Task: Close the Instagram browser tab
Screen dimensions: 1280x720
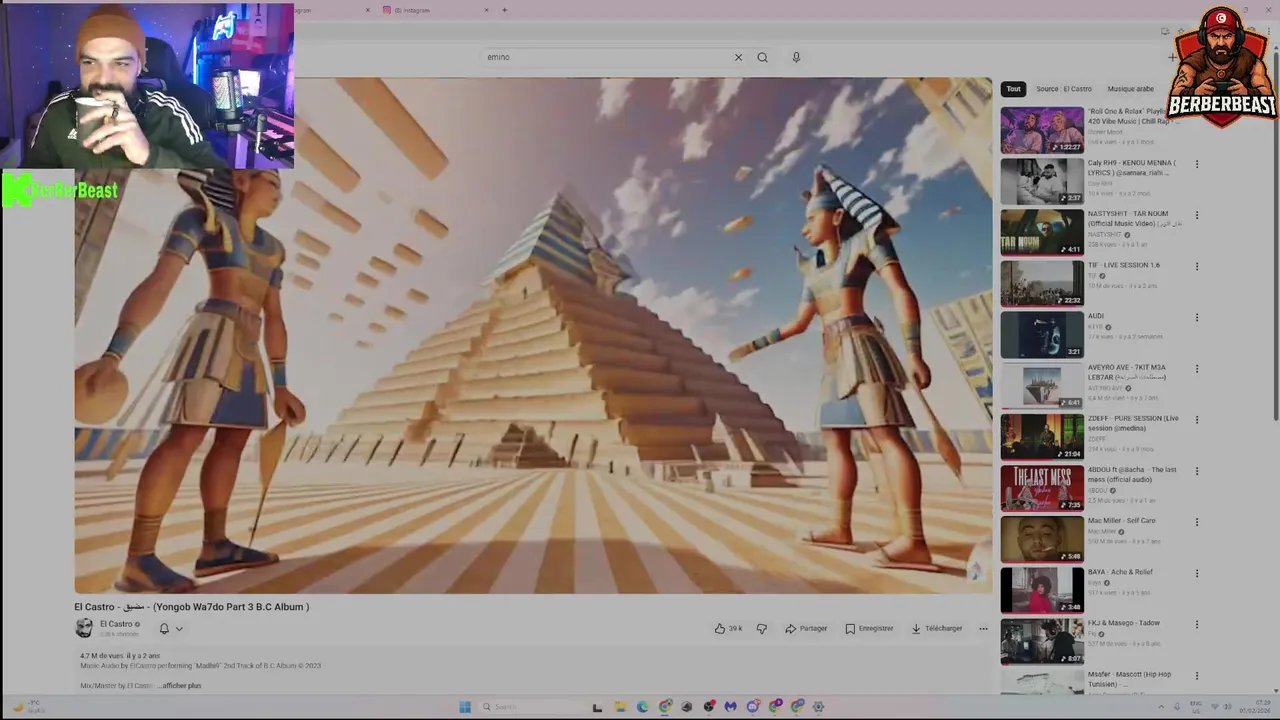Action: [487, 10]
